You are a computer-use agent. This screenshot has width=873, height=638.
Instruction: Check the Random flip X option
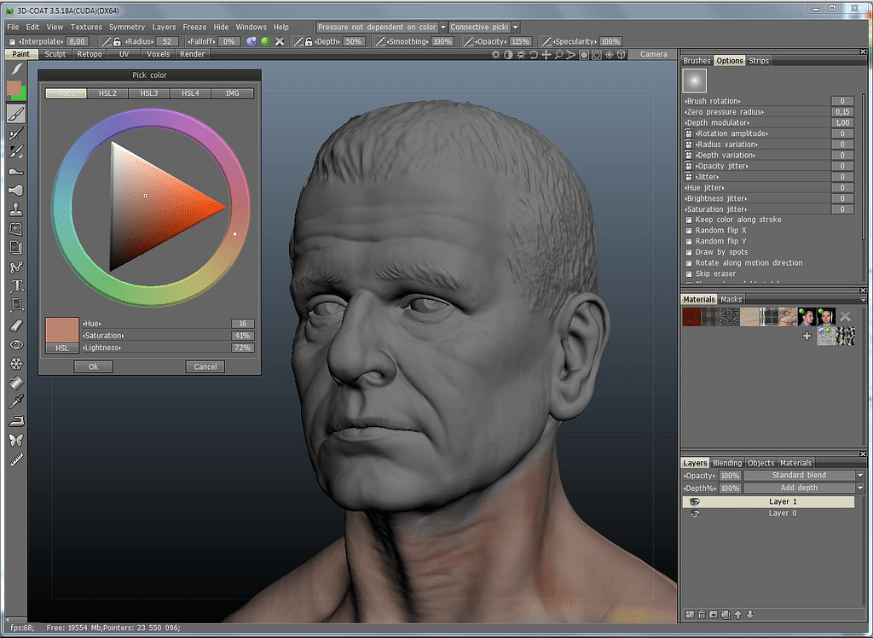(689, 231)
